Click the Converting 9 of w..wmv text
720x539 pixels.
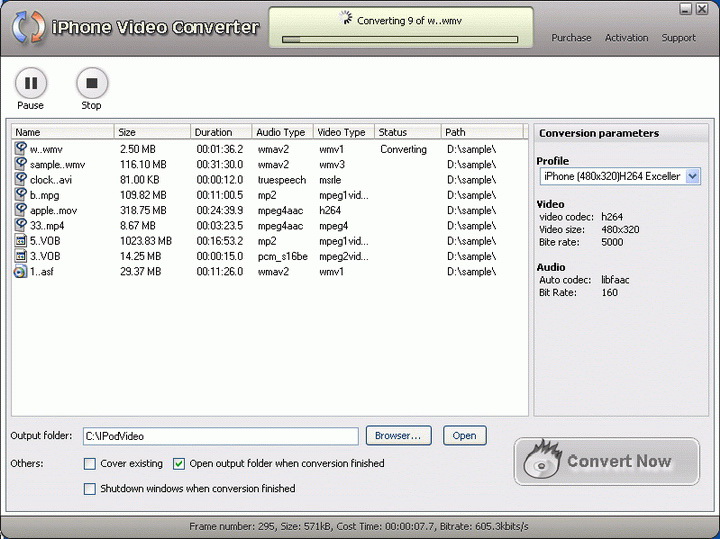click(409, 21)
